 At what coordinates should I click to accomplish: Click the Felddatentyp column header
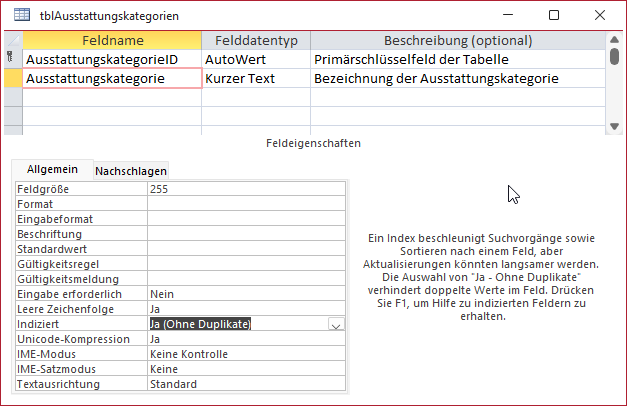(256, 40)
